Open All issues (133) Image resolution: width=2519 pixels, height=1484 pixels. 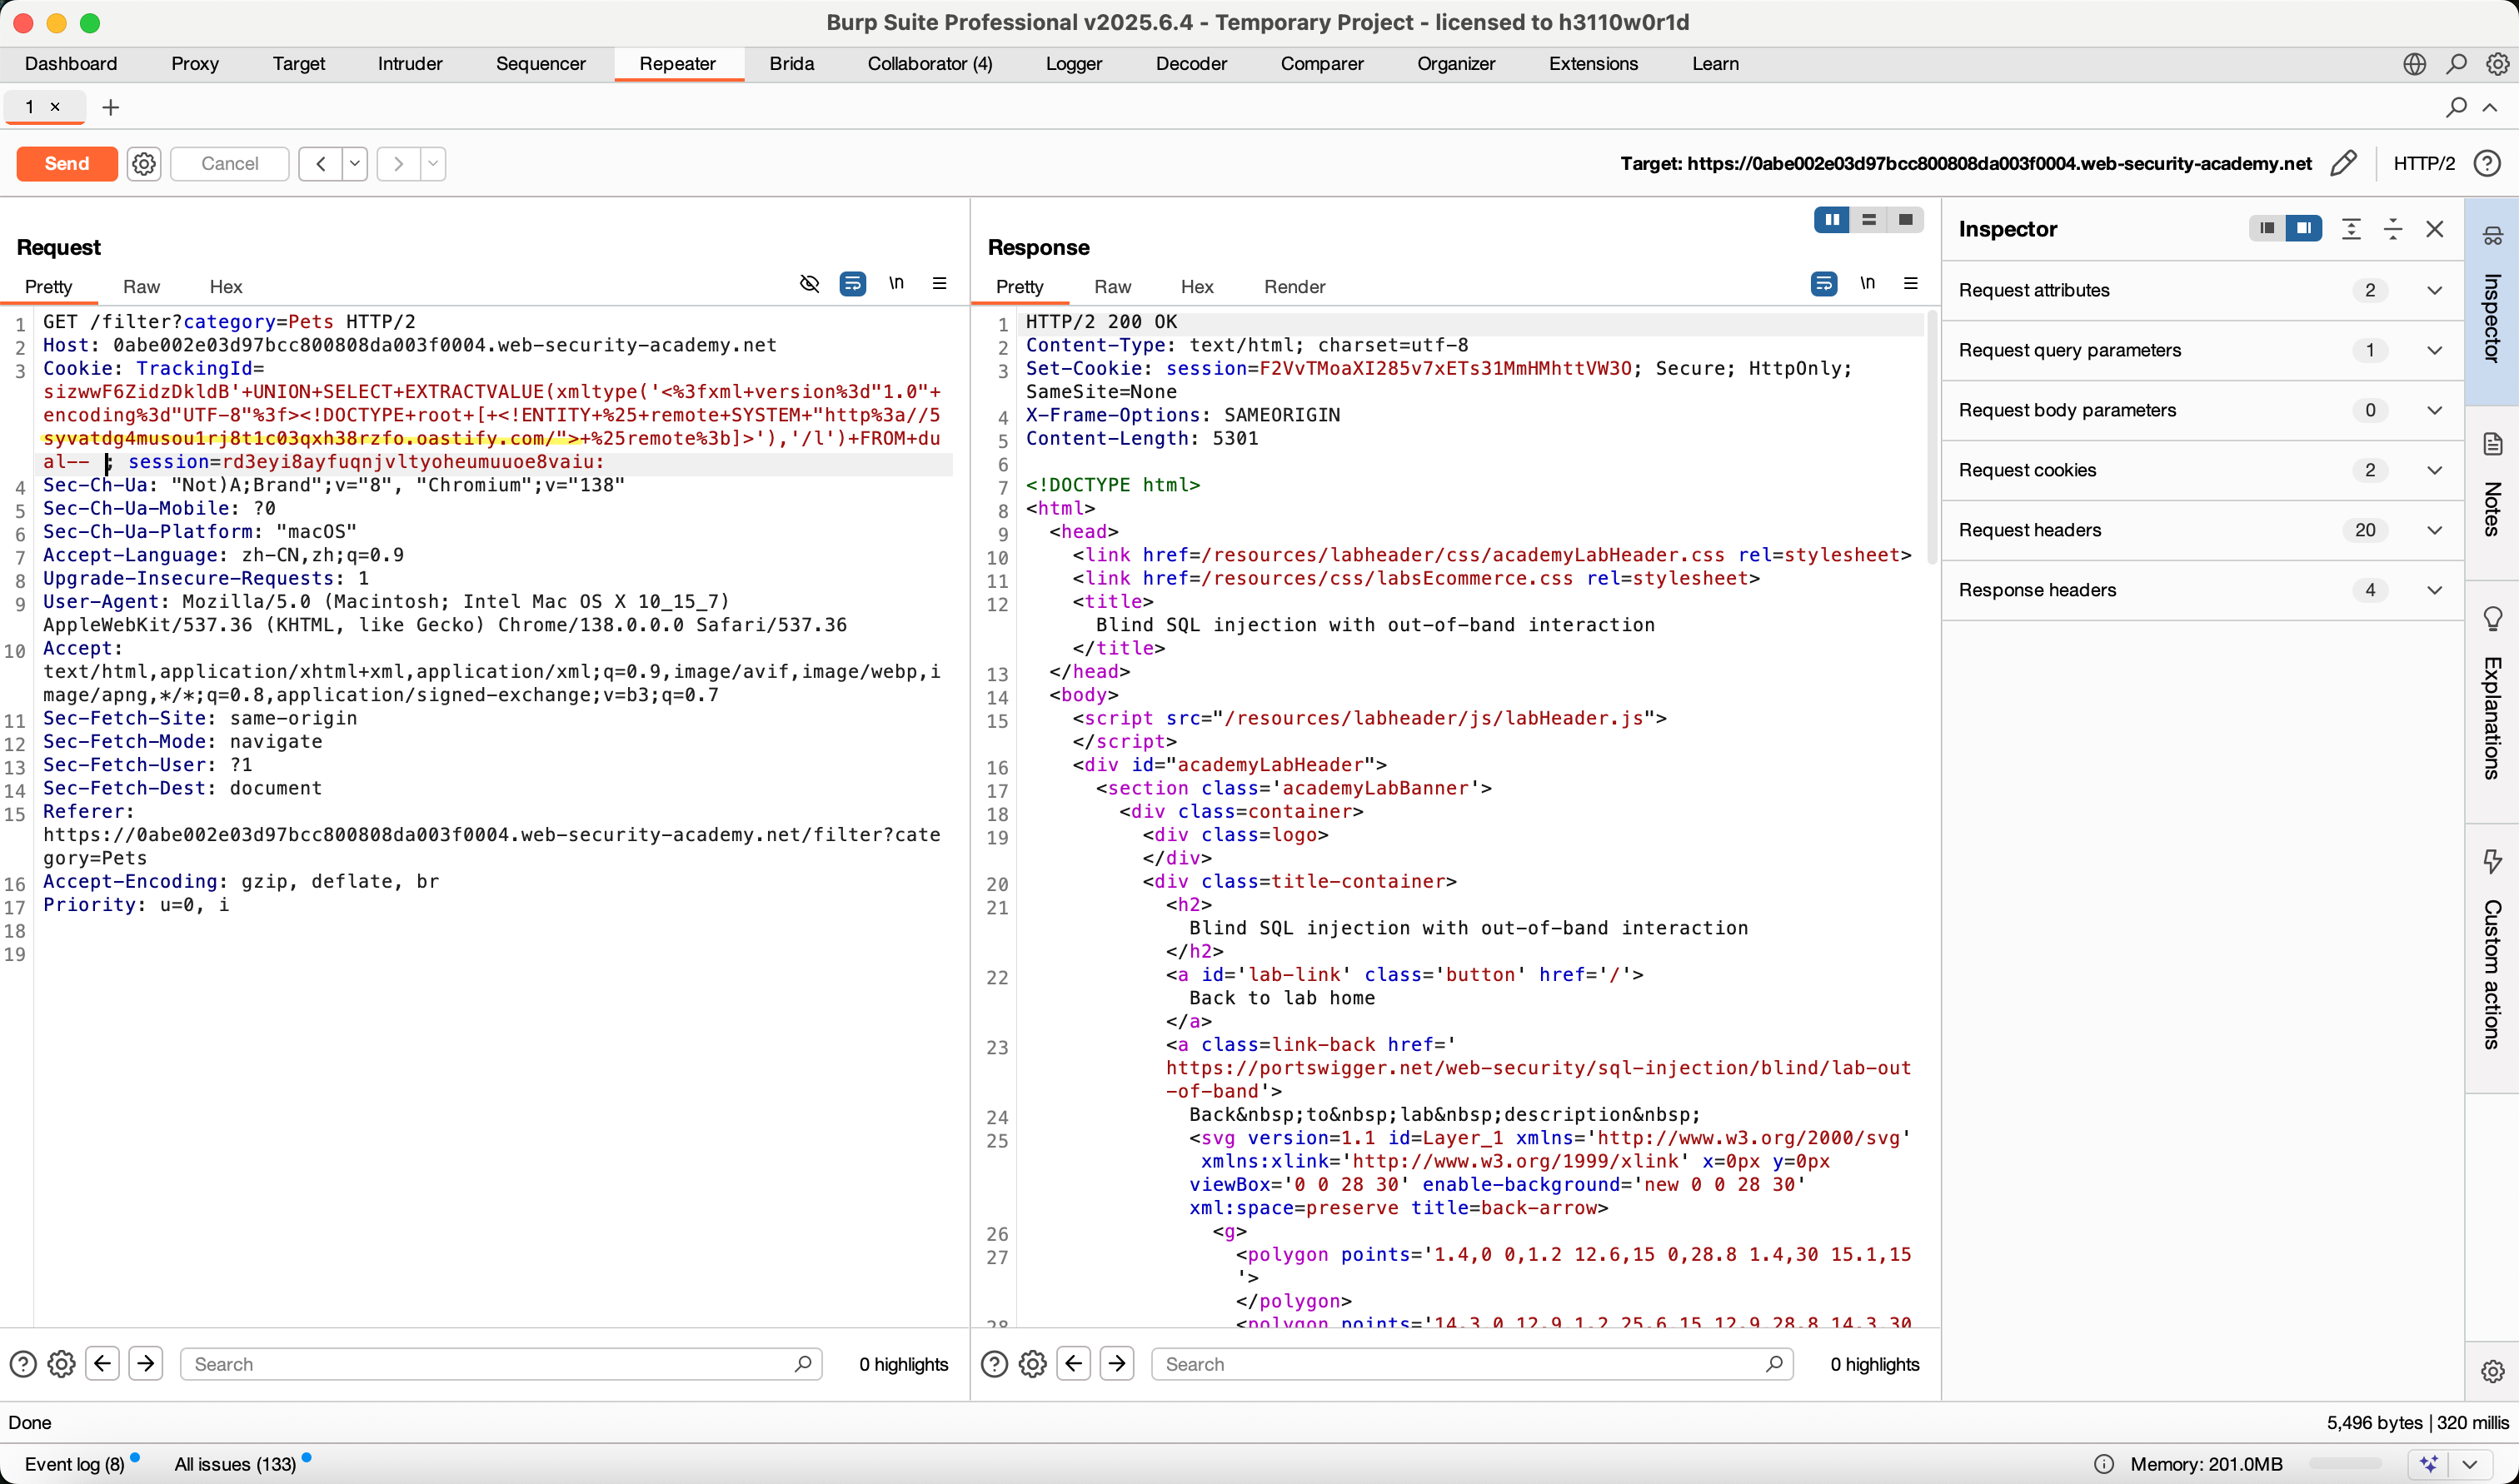click(x=235, y=1464)
